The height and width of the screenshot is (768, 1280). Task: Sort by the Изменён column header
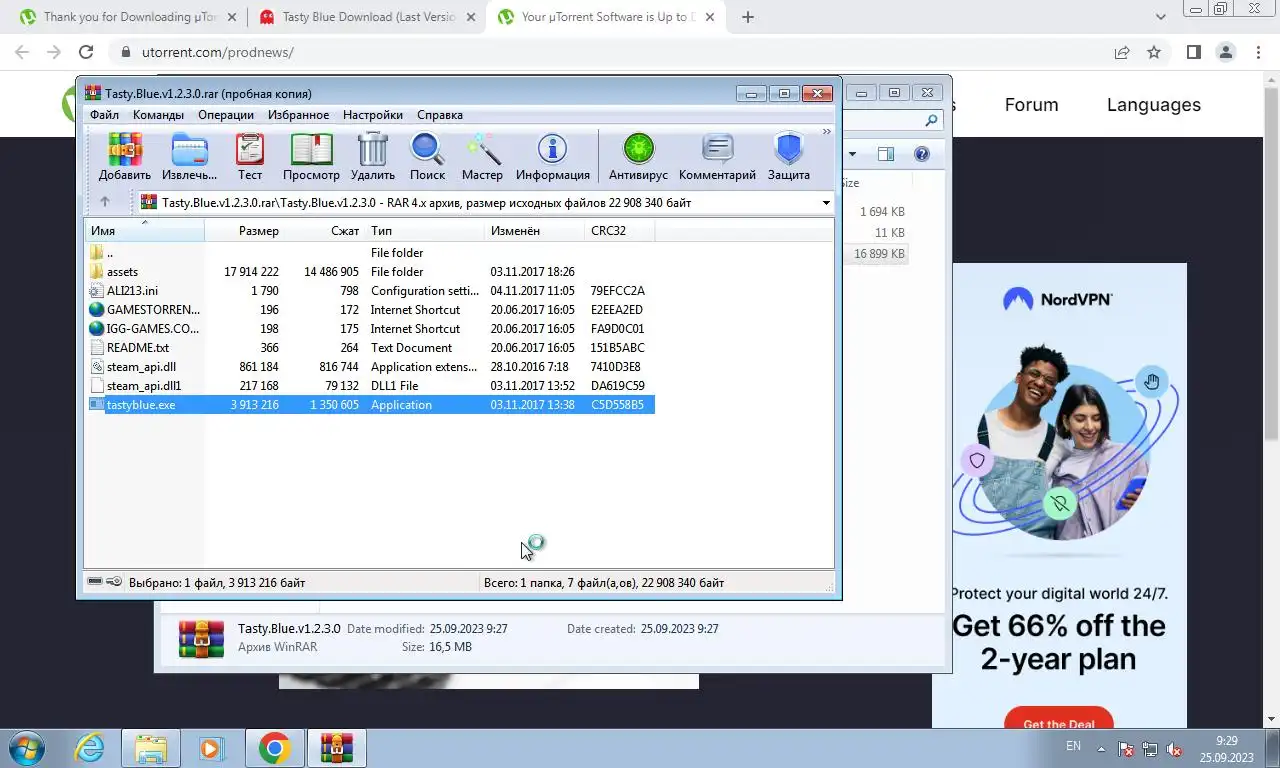[534, 231]
